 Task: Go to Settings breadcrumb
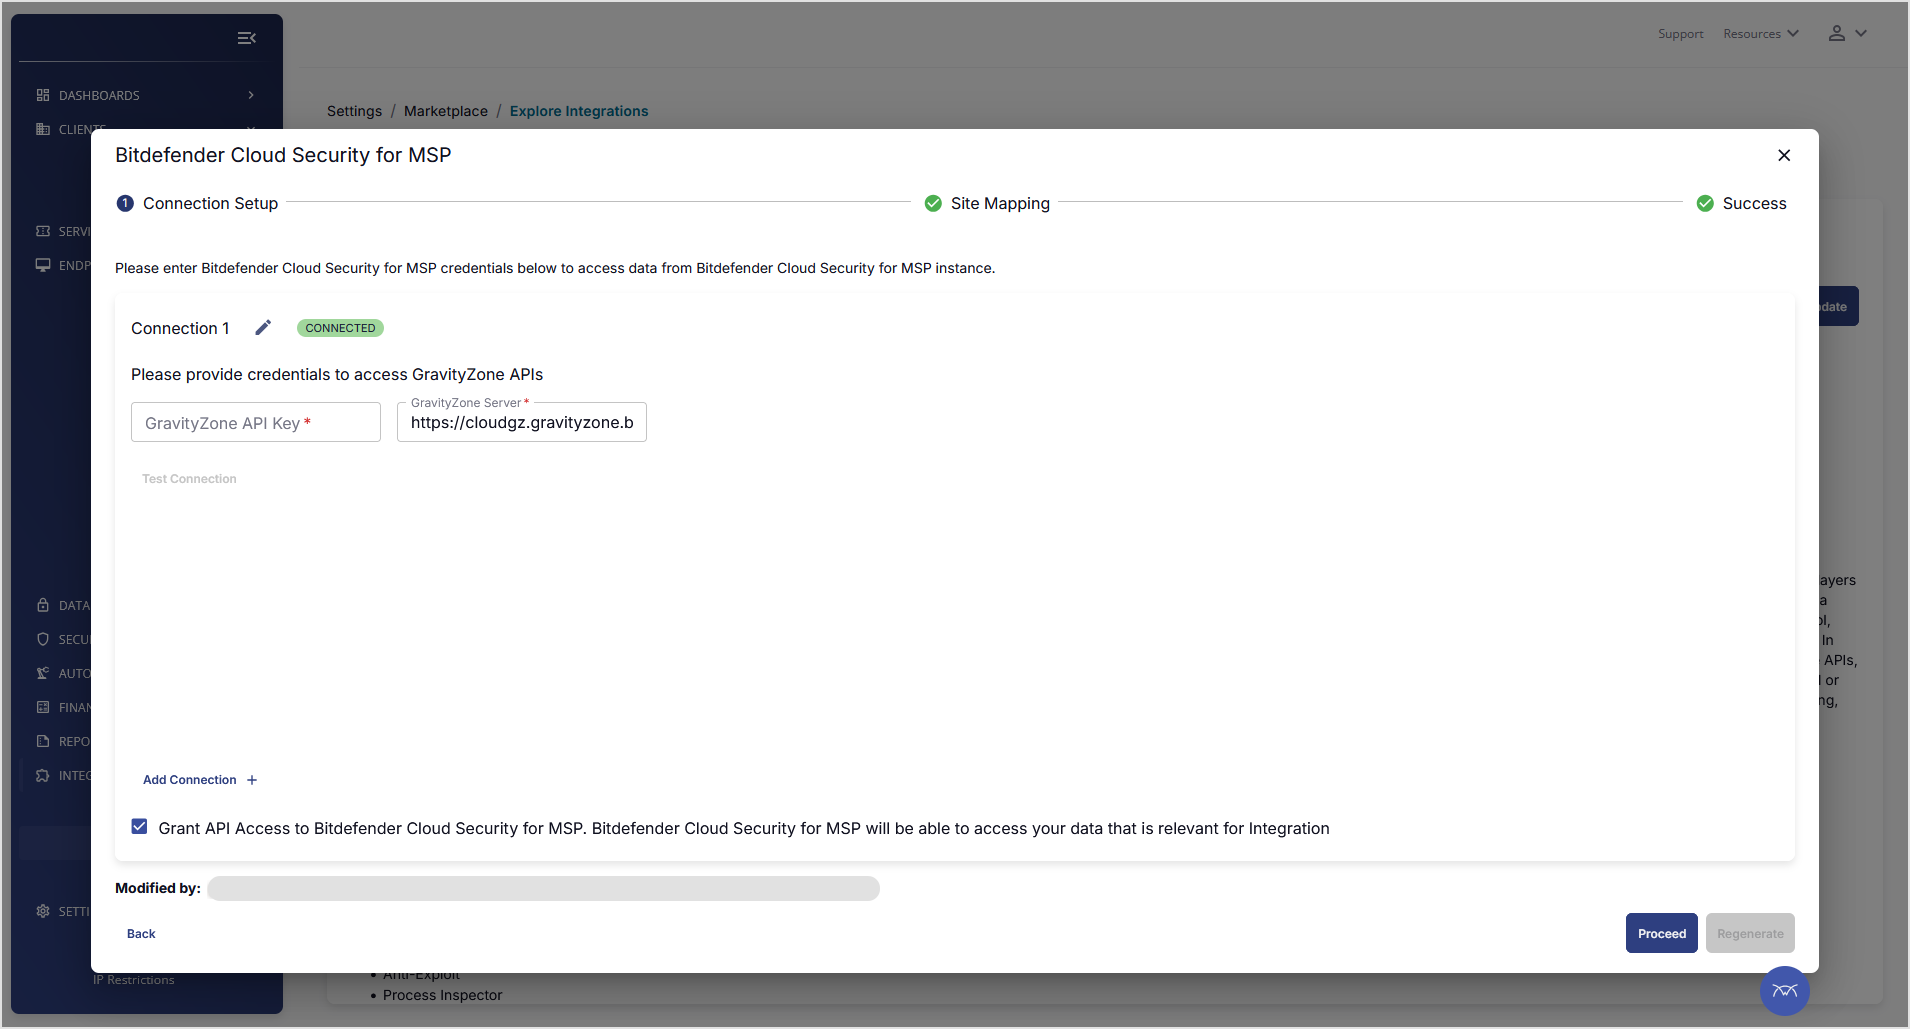point(354,111)
